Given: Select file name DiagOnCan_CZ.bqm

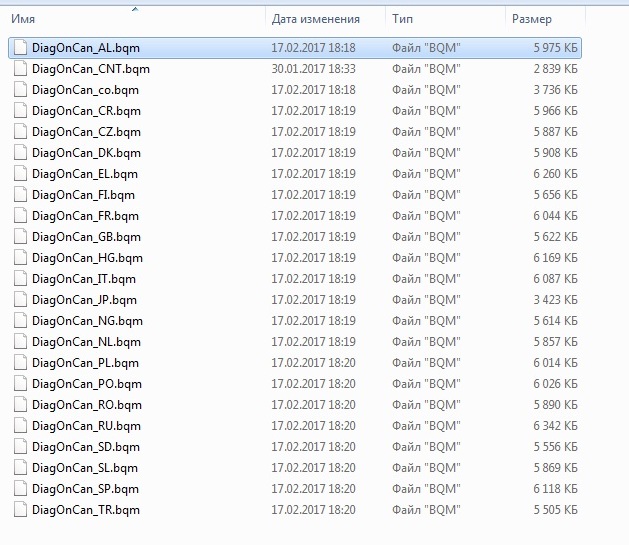Looking at the screenshot, I should click(86, 132).
